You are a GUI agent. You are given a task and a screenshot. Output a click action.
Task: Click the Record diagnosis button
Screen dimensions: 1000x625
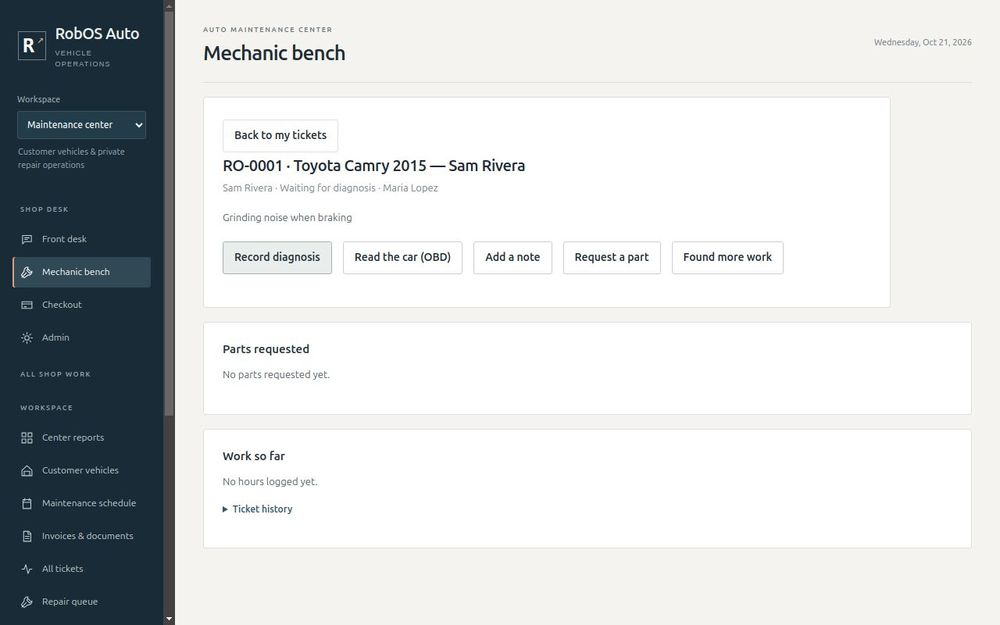(x=277, y=258)
